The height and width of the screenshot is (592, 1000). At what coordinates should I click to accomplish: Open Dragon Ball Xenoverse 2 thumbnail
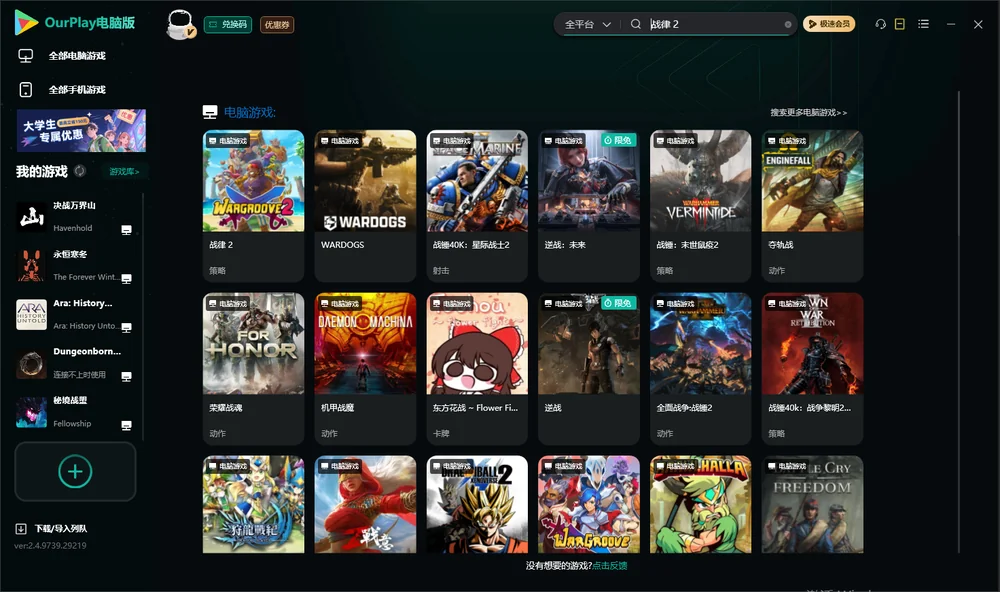click(477, 504)
